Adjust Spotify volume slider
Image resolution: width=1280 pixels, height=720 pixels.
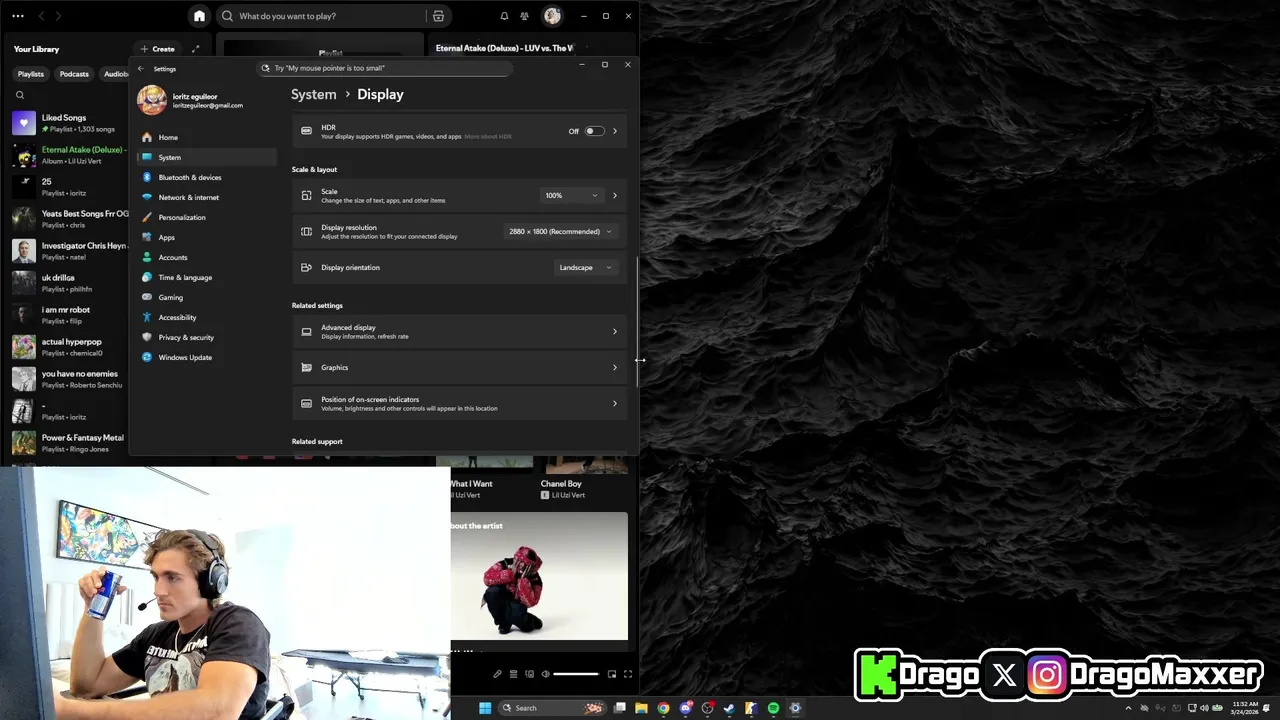pos(576,674)
